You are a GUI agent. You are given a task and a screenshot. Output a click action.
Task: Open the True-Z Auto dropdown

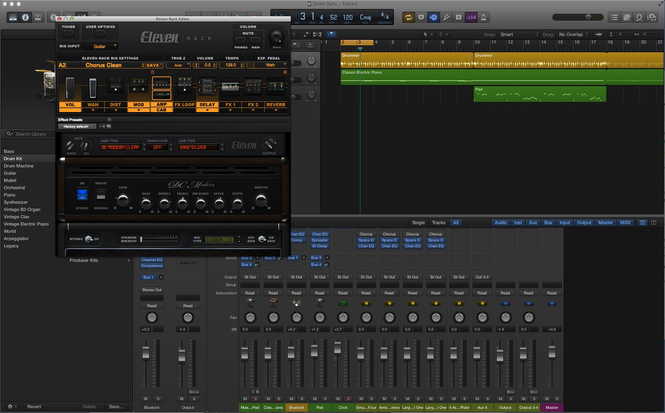click(178, 65)
